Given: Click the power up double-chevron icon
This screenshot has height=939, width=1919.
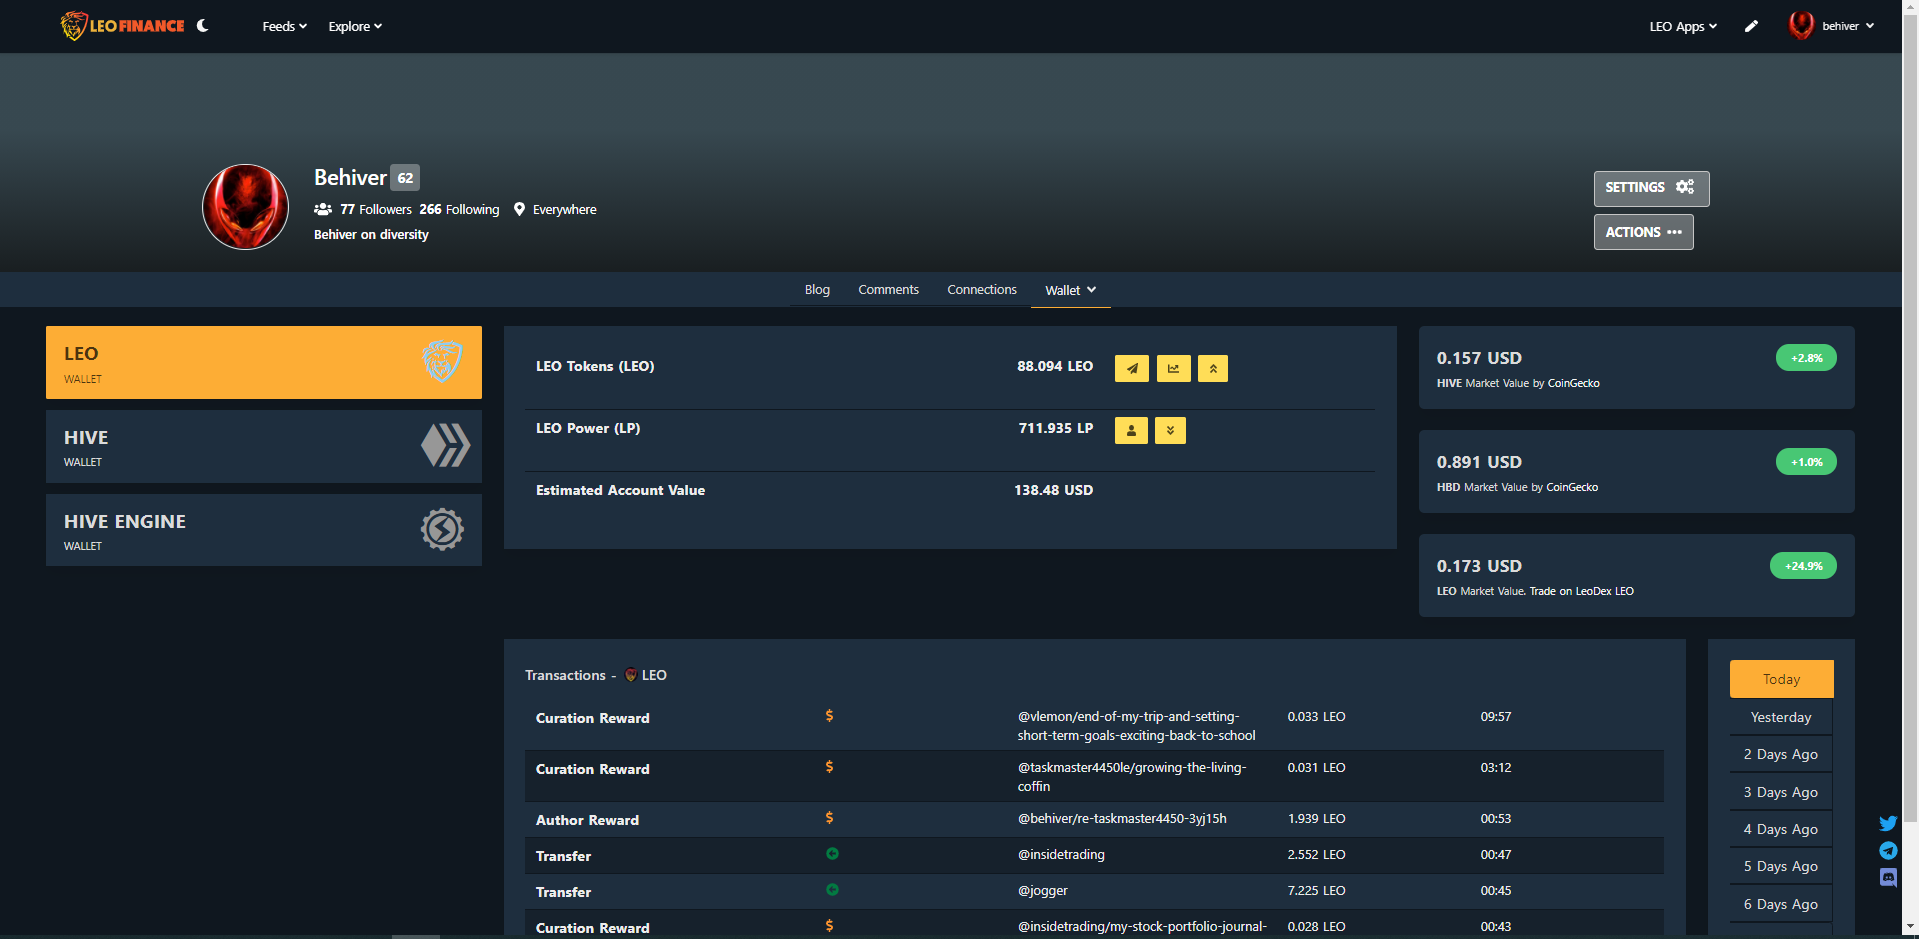Looking at the screenshot, I should (x=1213, y=369).
